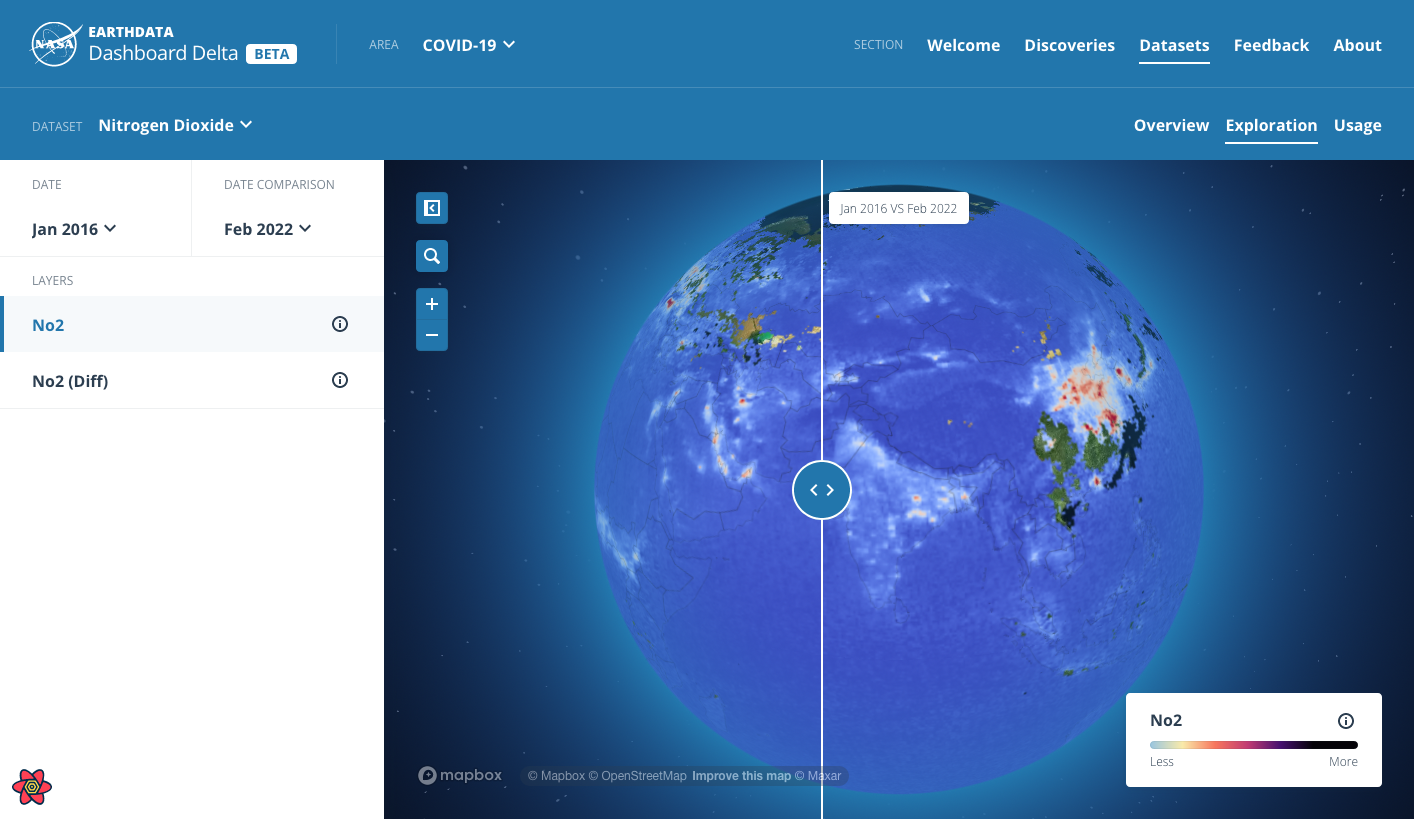Image resolution: width=1414 pixels, height=819 pixels.
Task: Zoom in on the globe
Action: (x=431, y=303)
